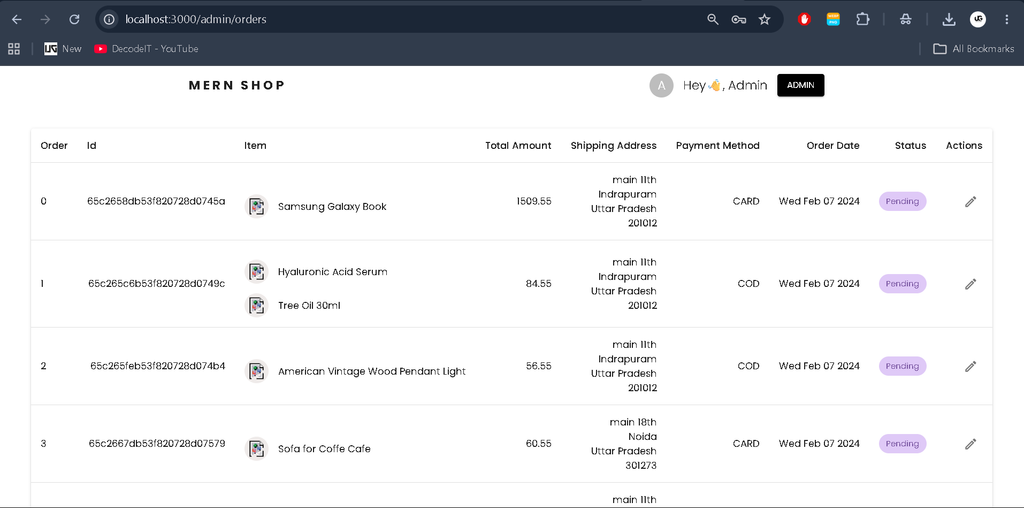Reload the page with the refresh icon

click(x=74, y=20)
